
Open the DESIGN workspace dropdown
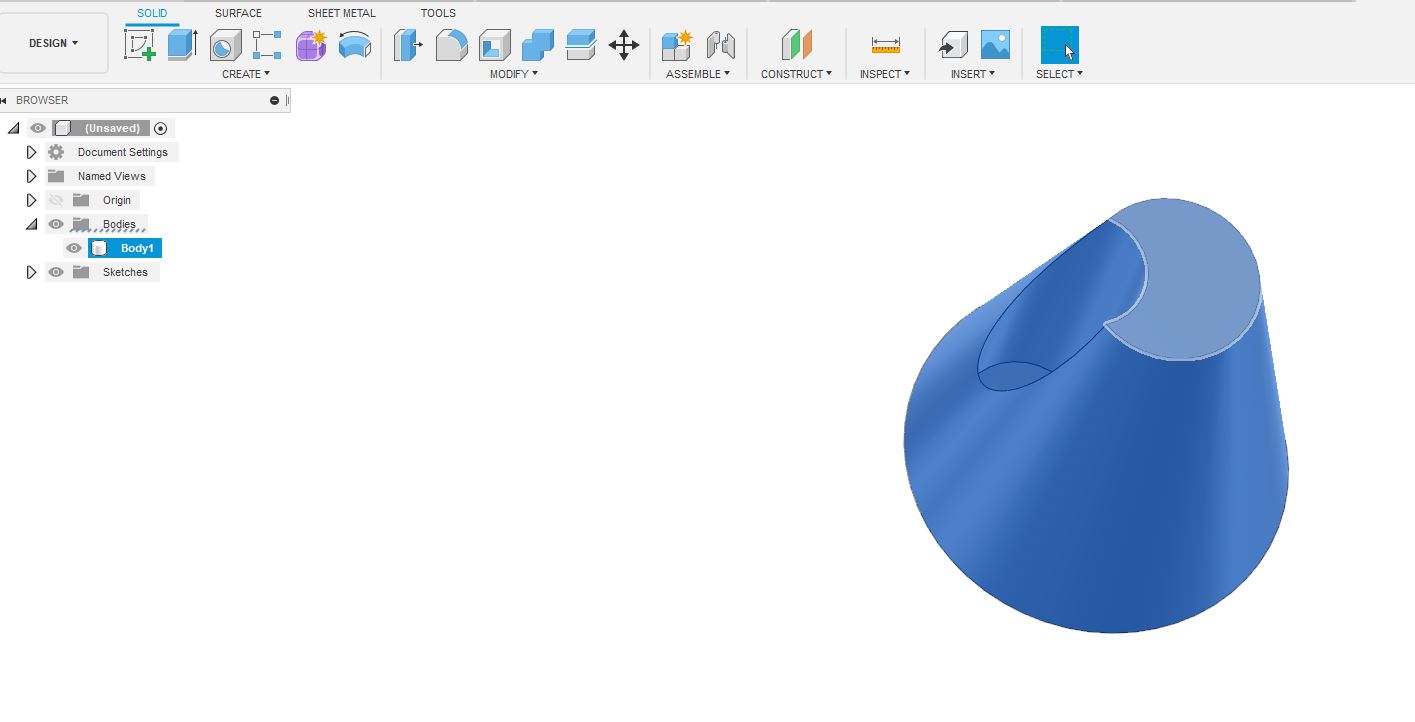[54, 43]
